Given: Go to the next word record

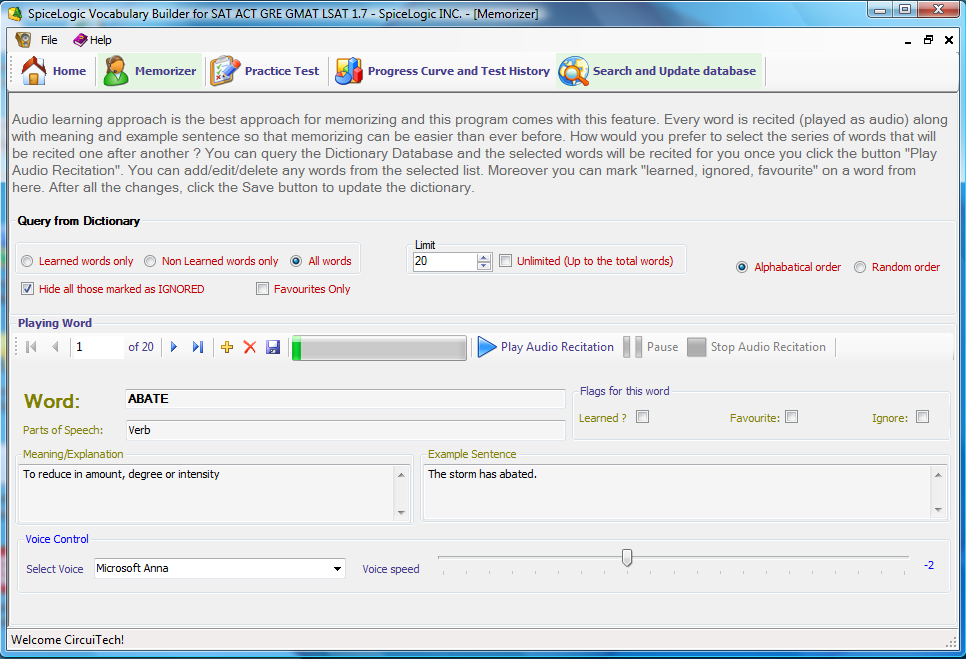Looking at the screenshot, I should 174,347.
